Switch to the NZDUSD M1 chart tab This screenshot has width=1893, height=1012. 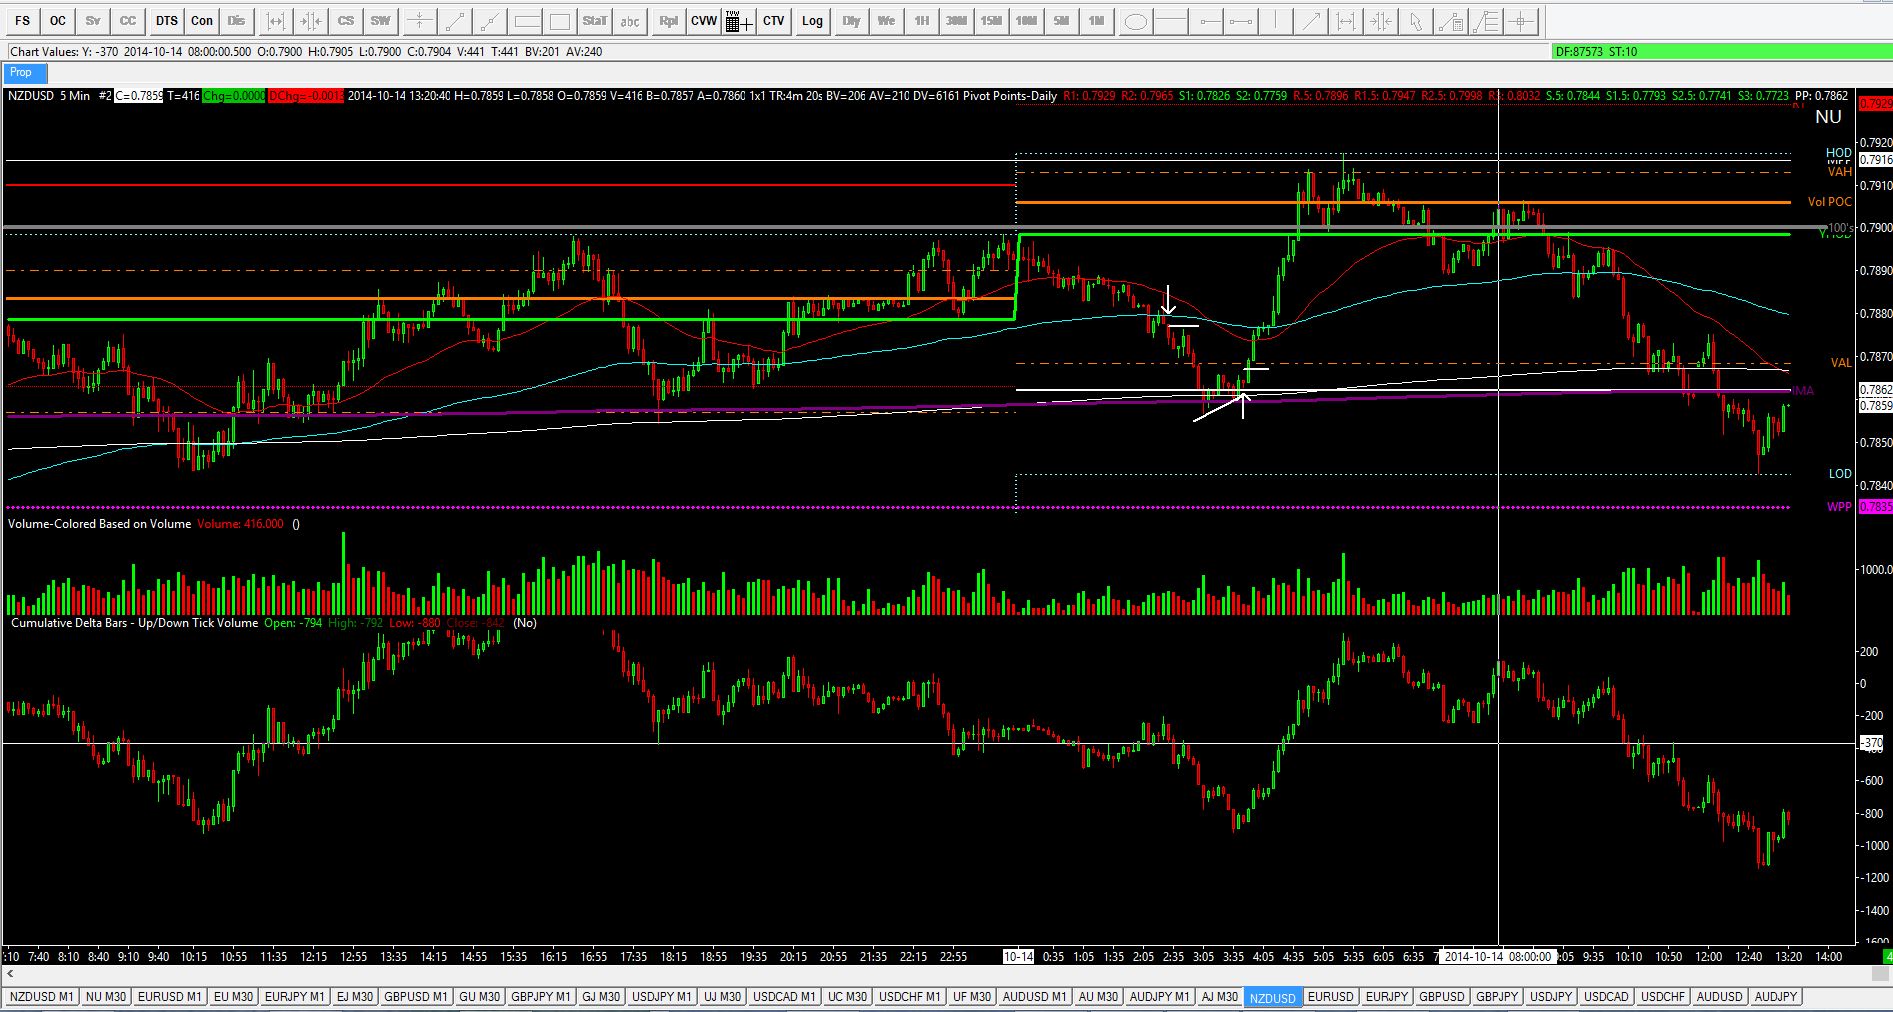tap(41, 997)
